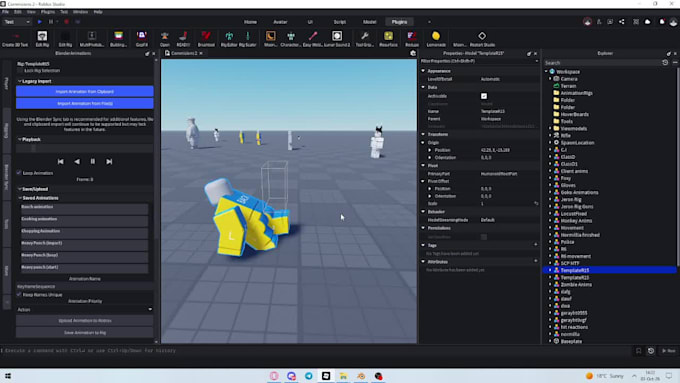Switch to the Home ribbon tab
This screenshot has width=680, height=383.
point(250,22)
